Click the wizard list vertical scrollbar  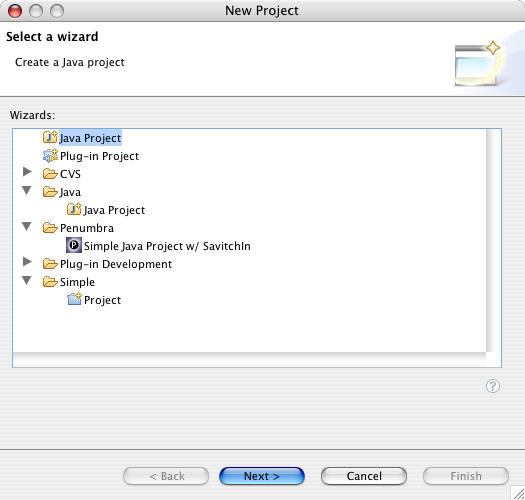point(494,240)
